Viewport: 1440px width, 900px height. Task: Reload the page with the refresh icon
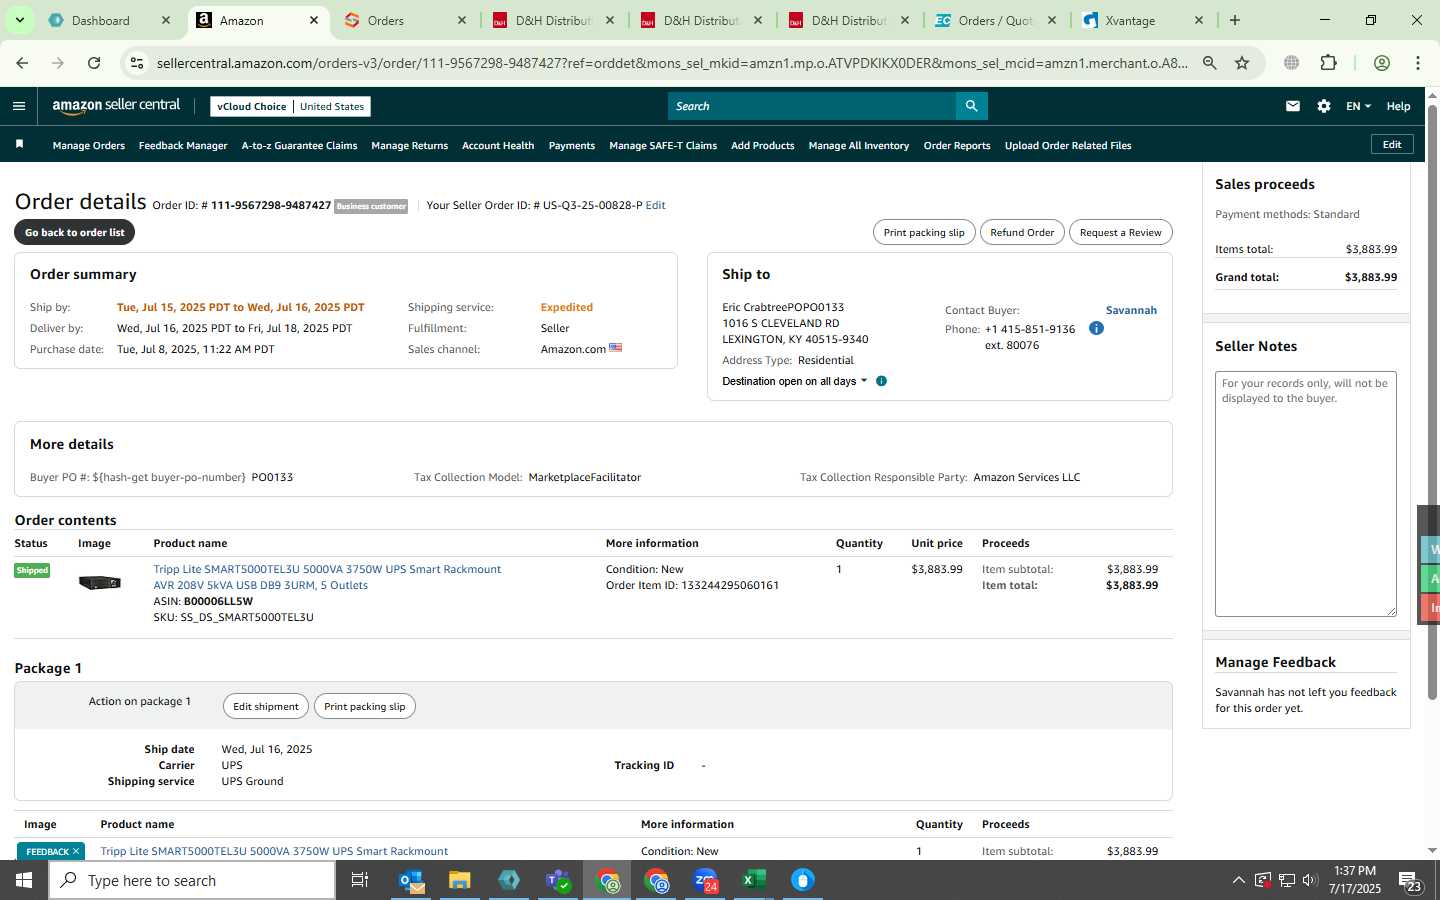[94, 63]
